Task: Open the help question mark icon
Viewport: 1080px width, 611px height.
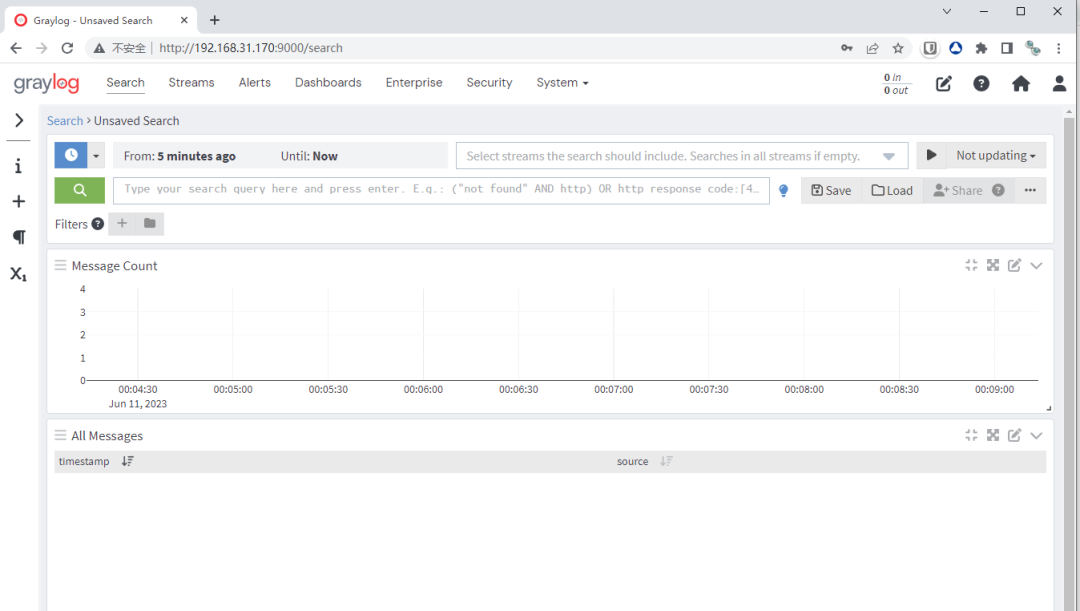Action: tap(981, 83)
